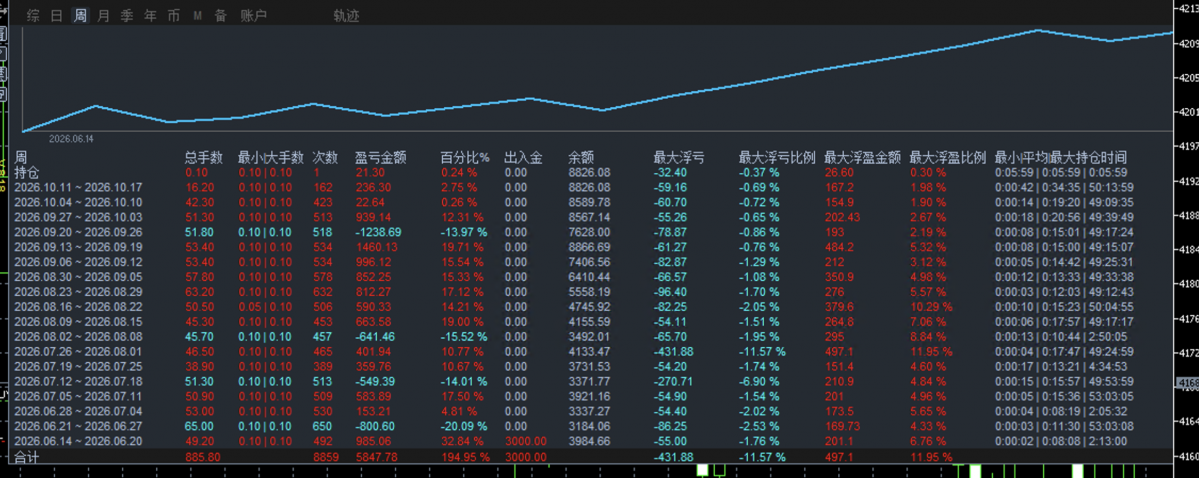Click the holding time 0:05:59 | 0:05:59 | 0:05:59
Image resolution: width=1199 pixels, height=478 pixels.
click(x=1061, y=172)
